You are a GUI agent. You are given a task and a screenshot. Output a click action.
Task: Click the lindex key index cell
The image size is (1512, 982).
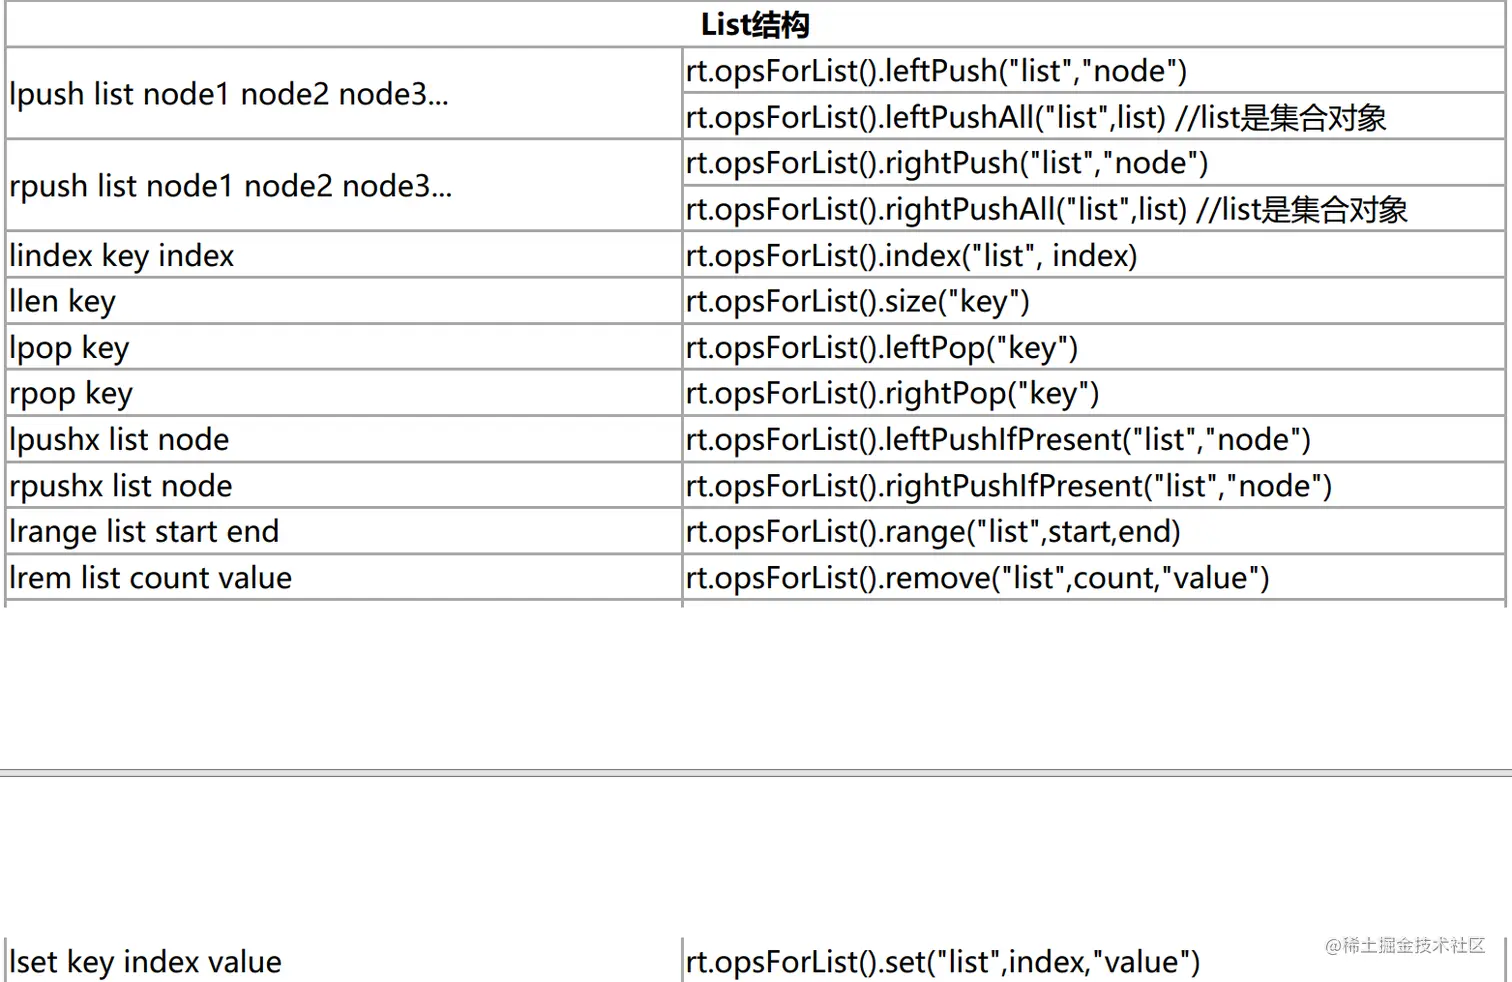click(x=122, y=256)
